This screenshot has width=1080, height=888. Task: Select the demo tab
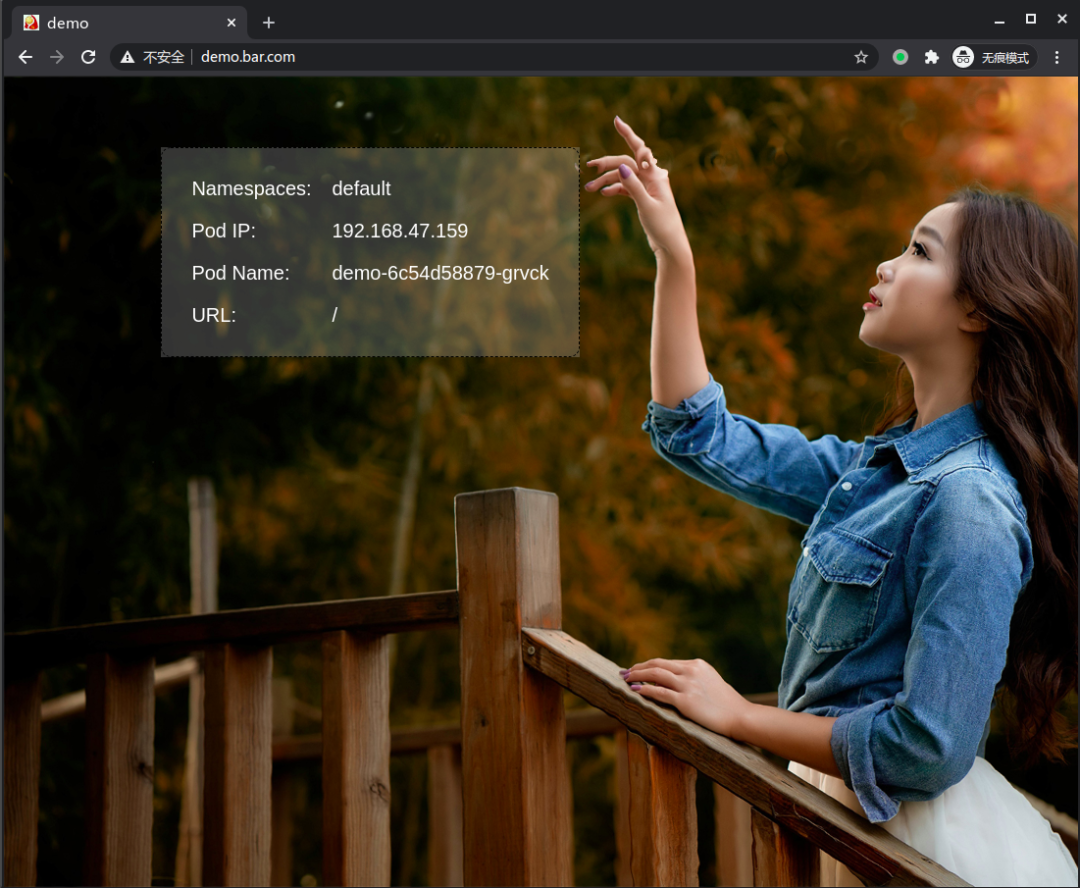[129, 23]
